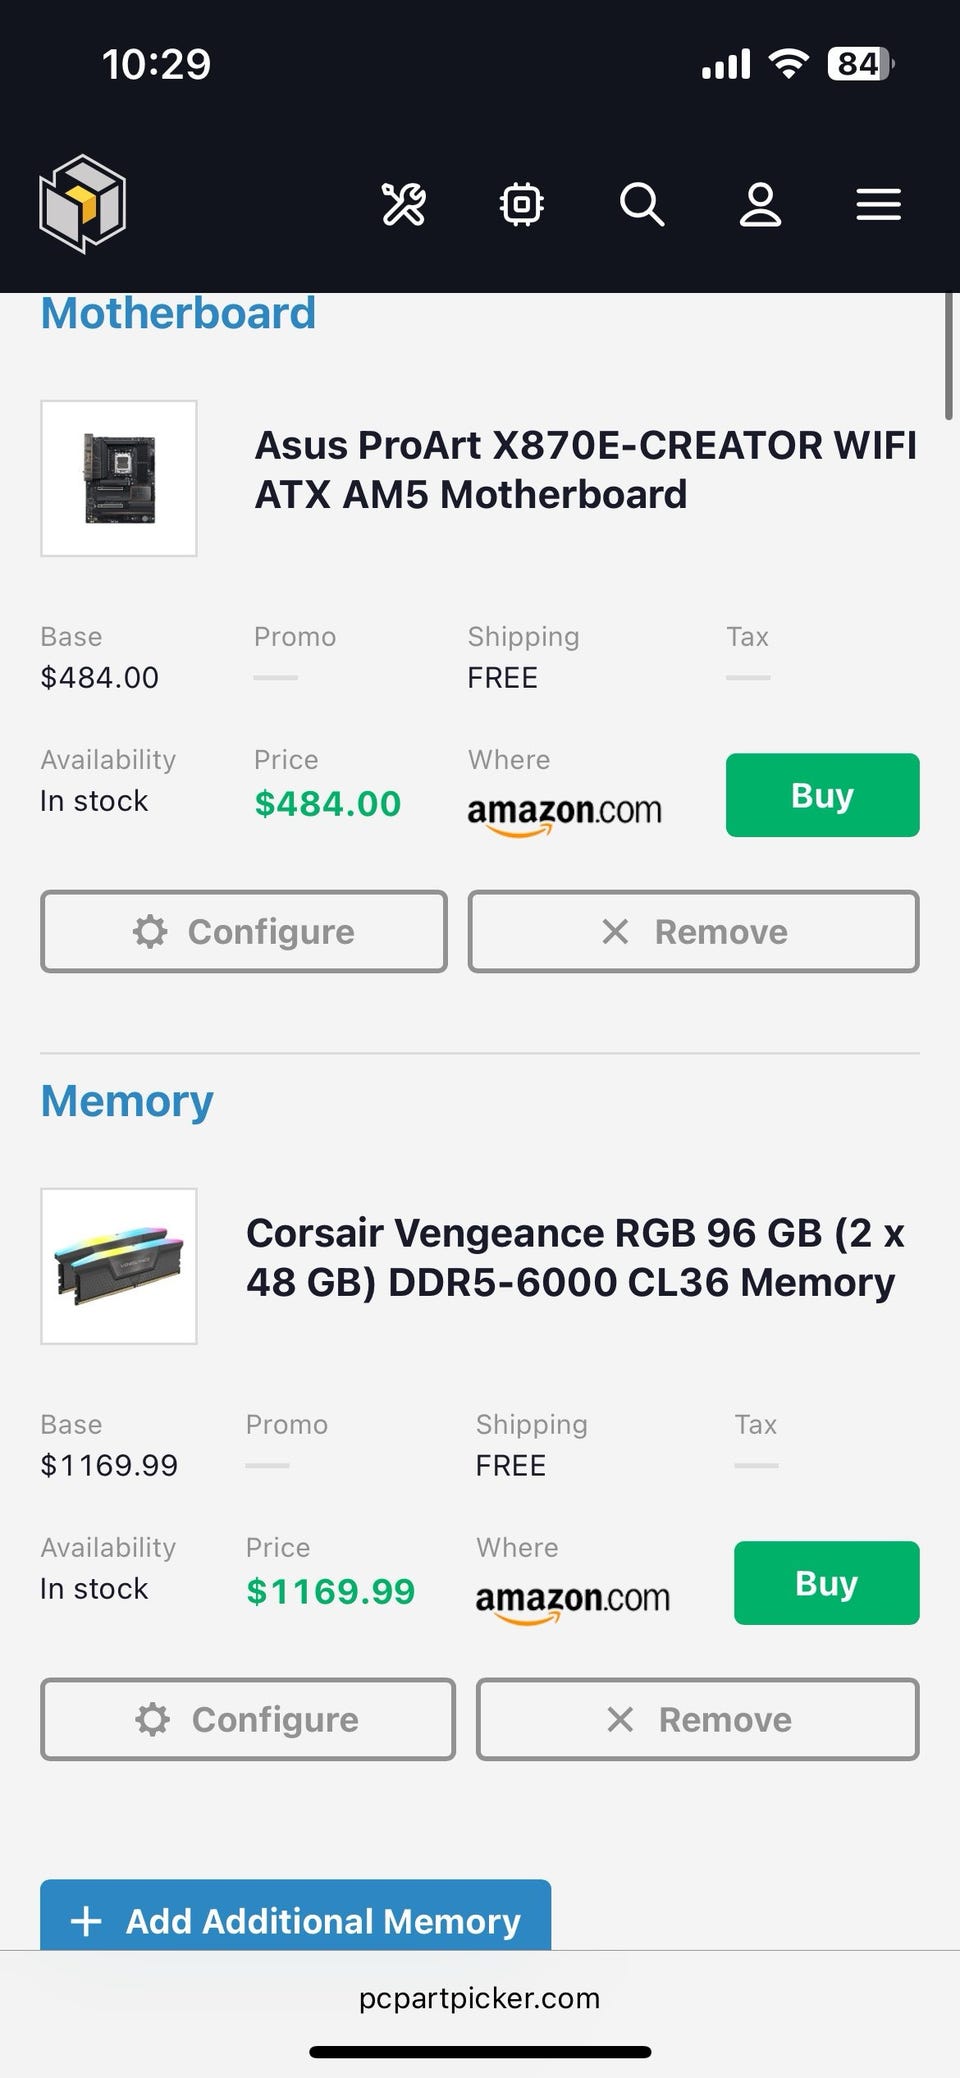Viewport: 960px width, 2078px height.
Task: Open the Asus ProArt motherboard thumbnail
Action: pyautogui.click(x=119, y=478)
